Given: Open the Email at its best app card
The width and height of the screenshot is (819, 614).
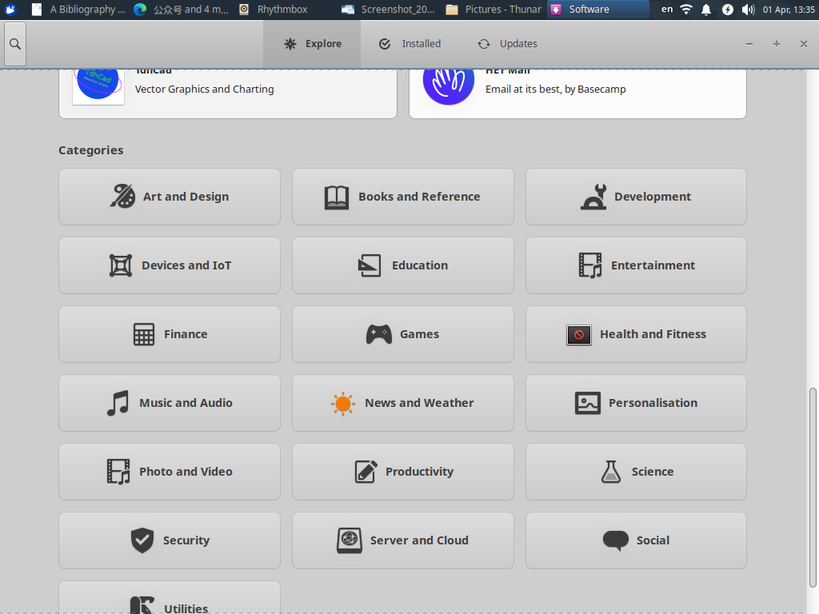Looking at the screenshot, I should click(x=578, y=92).
